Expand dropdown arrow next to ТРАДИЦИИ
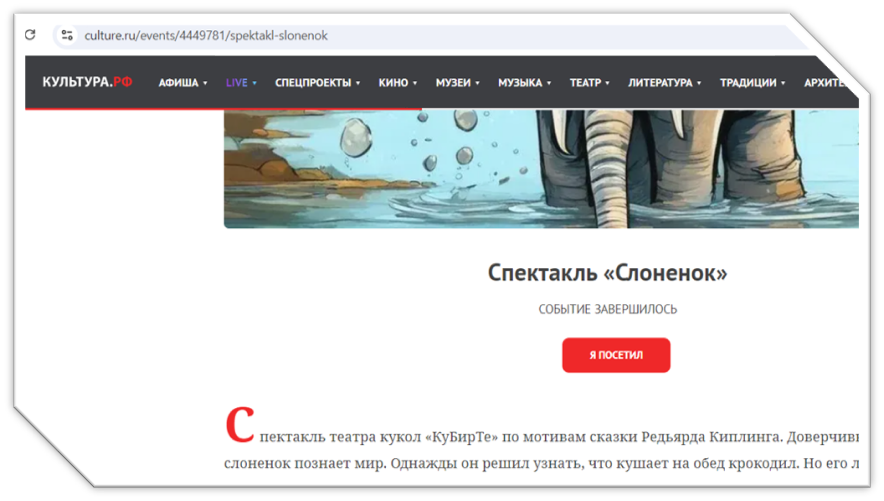884x501 pixels. coord(783,83)
